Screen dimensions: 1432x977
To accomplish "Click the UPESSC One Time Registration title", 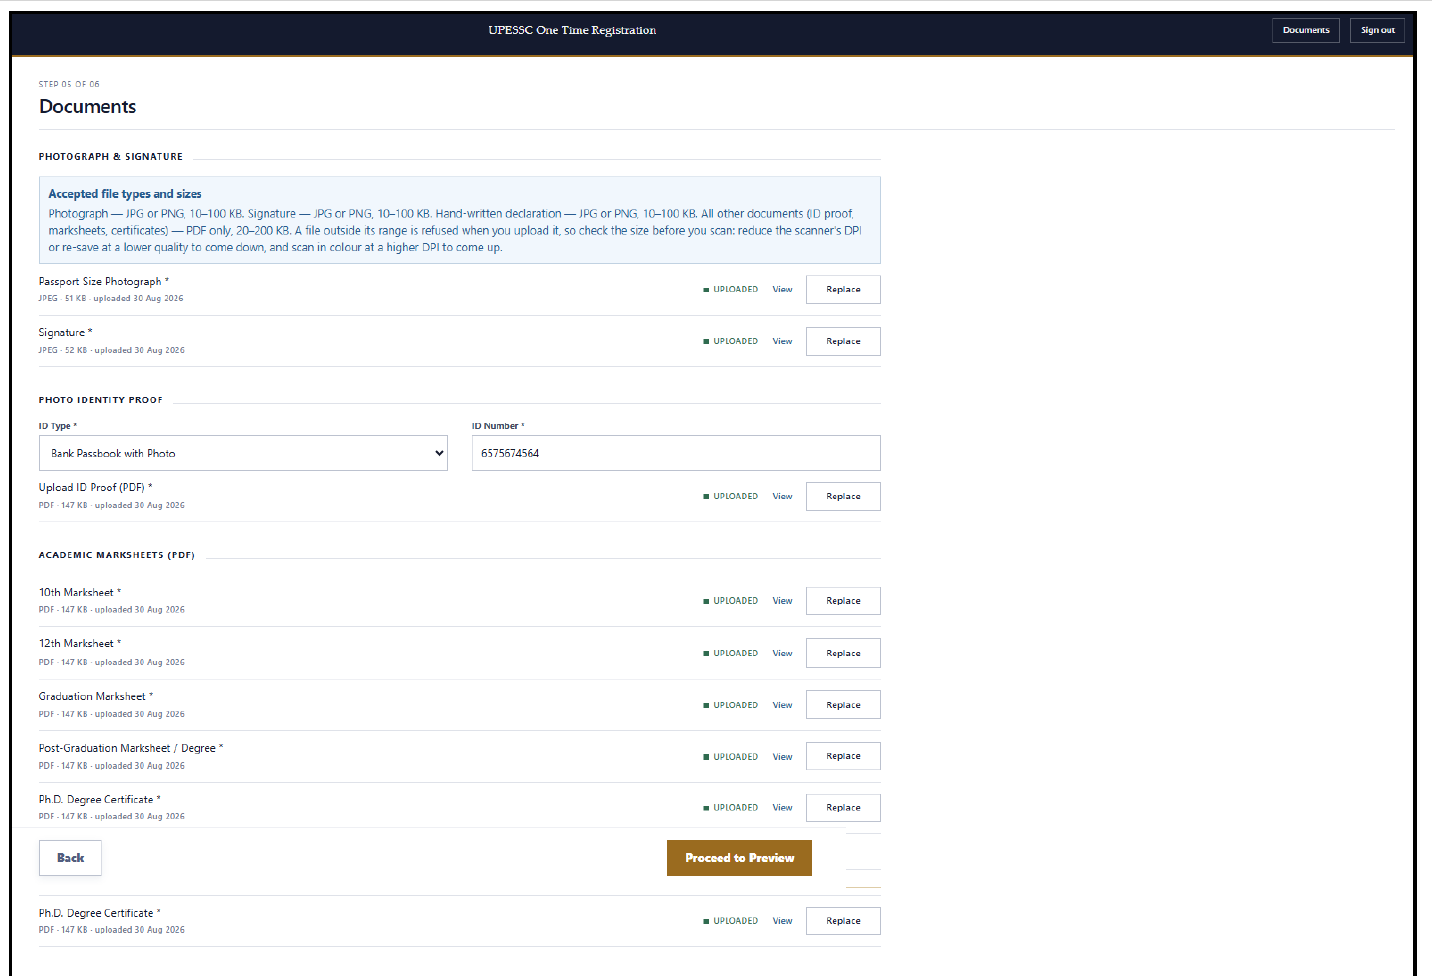I will (x=572, y=30).
